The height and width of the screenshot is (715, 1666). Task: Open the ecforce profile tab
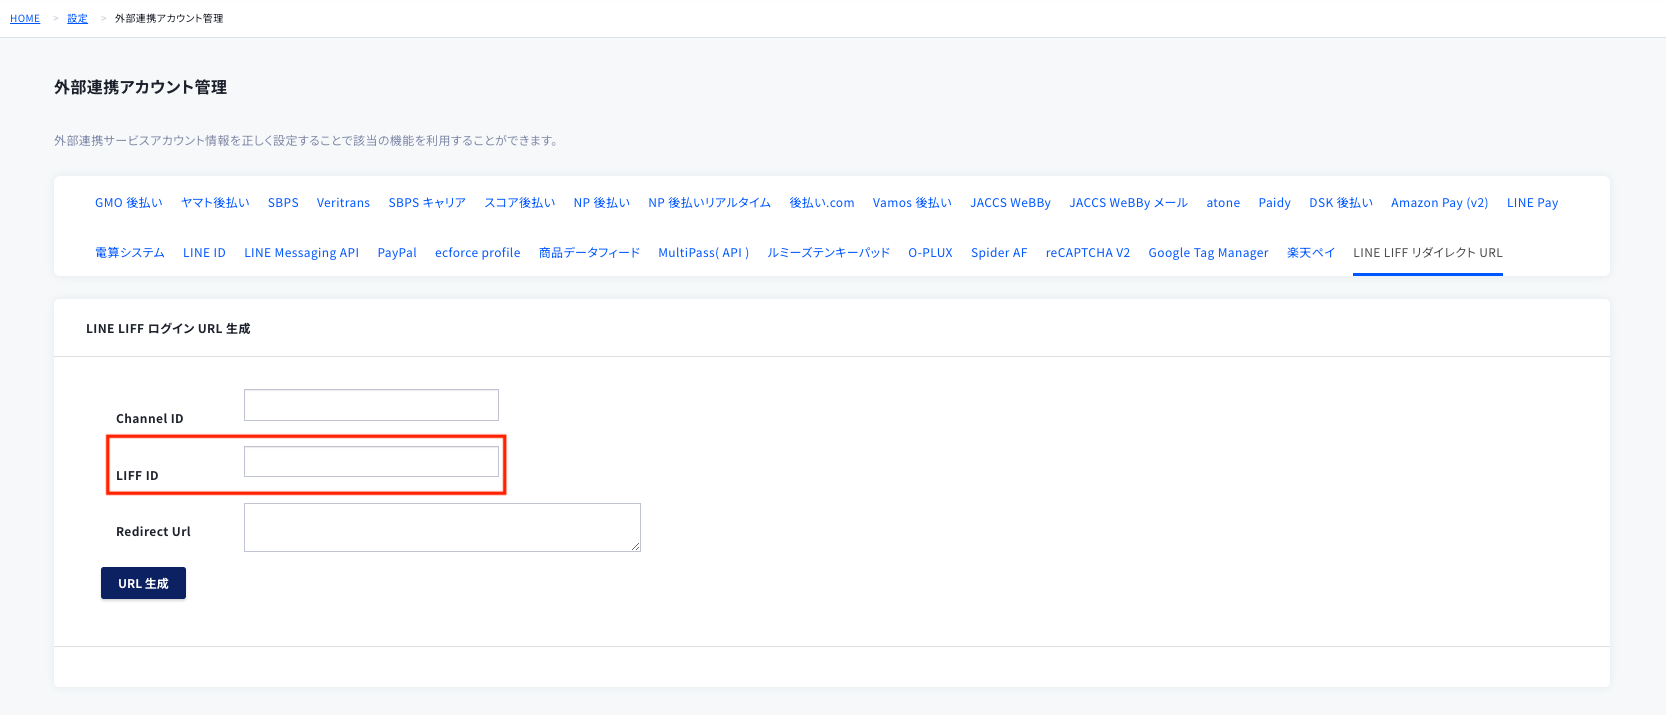point(477,253)
